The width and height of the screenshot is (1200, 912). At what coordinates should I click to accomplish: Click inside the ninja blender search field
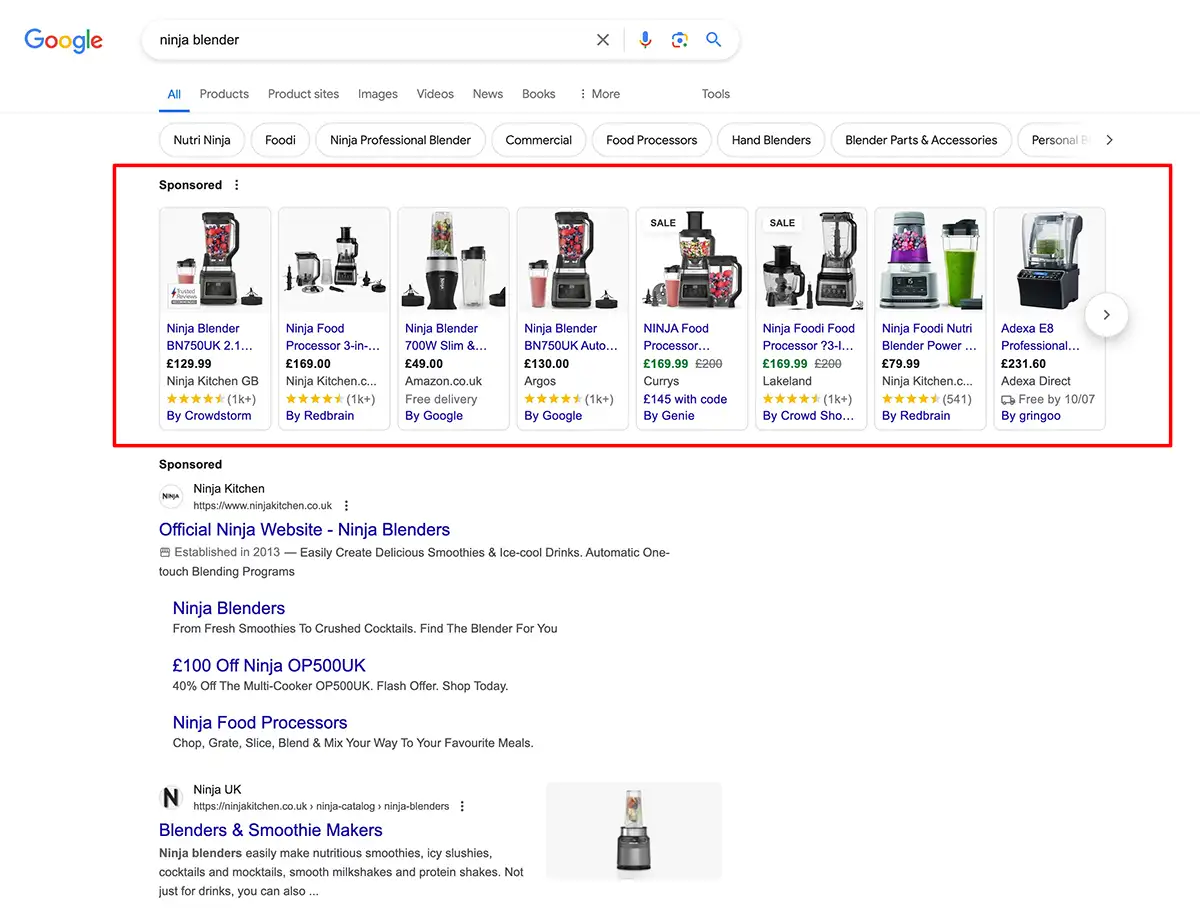tap(370, 40)
